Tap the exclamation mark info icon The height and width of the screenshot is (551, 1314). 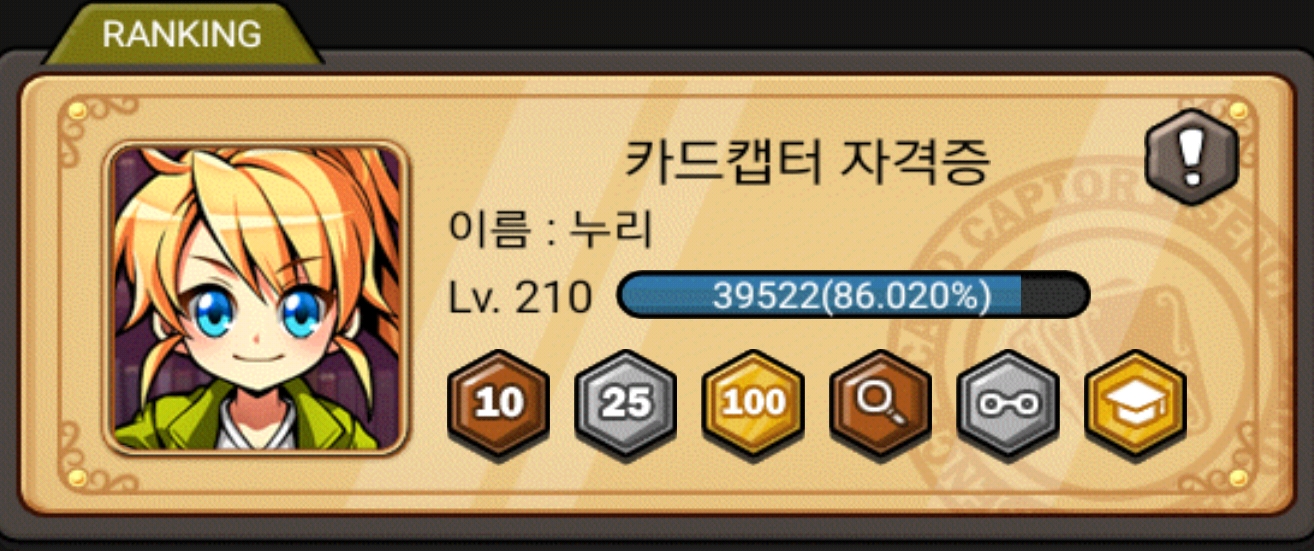pyautogui.click(x=1191, y=156)
